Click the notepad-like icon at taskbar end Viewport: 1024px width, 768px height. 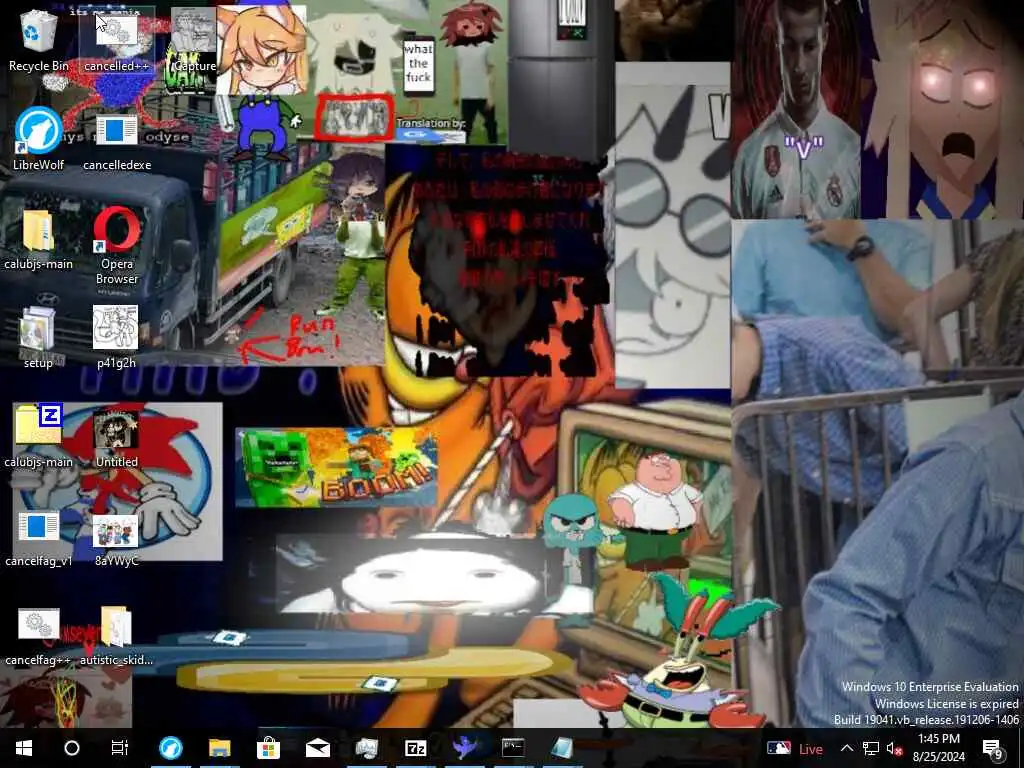click(x=562, y=748)
